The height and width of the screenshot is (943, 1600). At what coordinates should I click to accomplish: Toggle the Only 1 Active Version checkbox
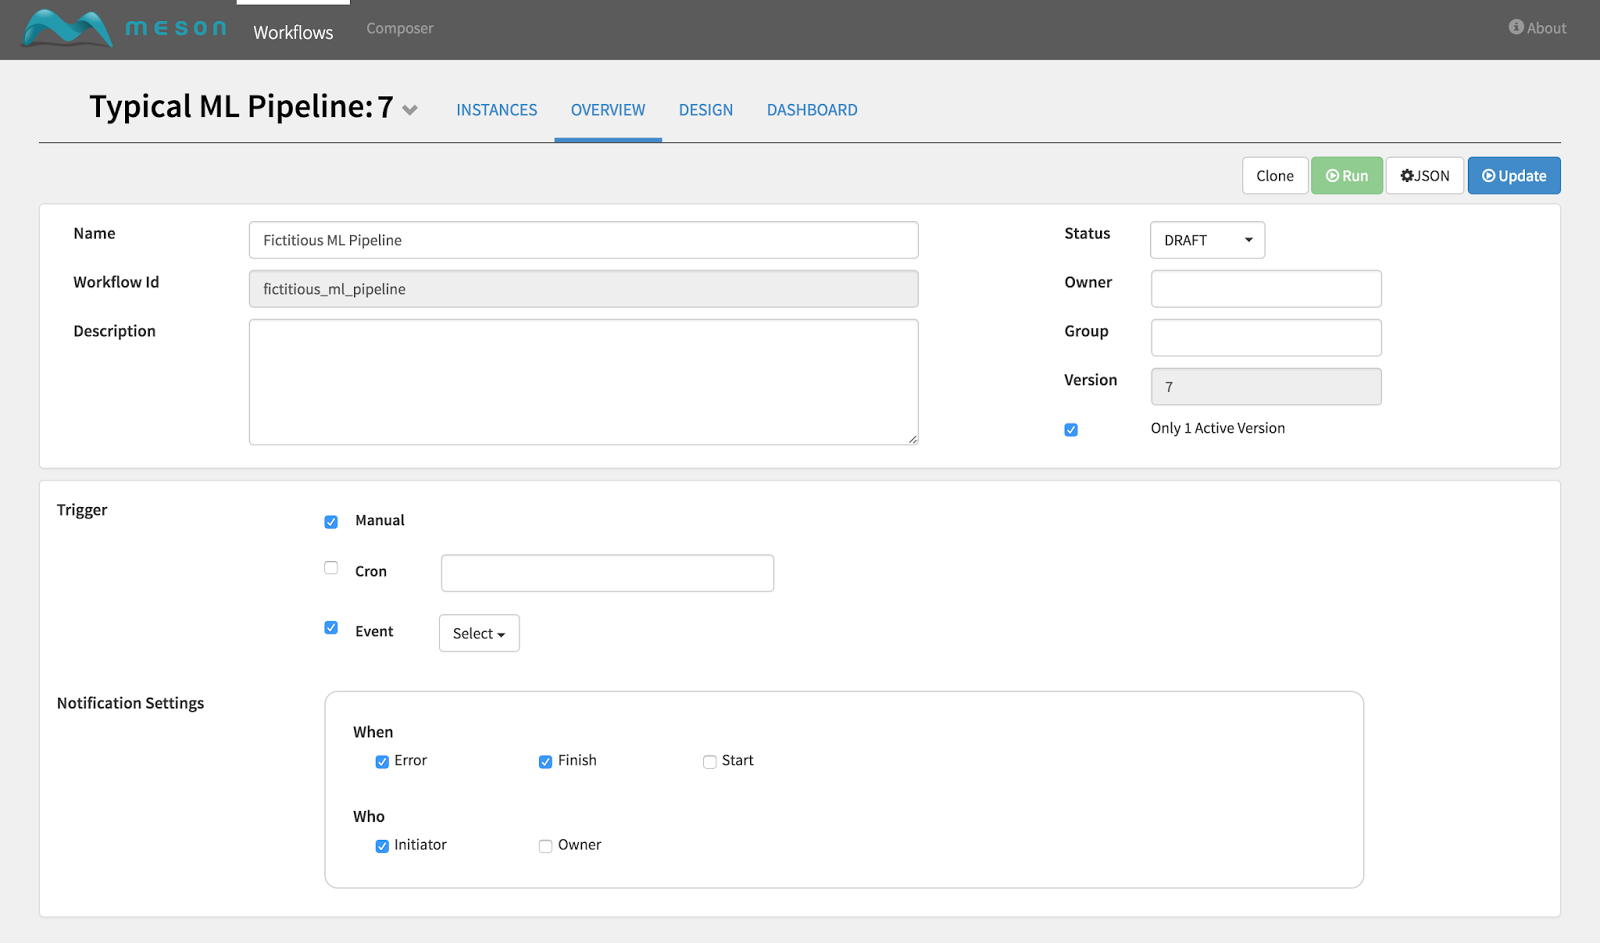(x=1071, y=430)
